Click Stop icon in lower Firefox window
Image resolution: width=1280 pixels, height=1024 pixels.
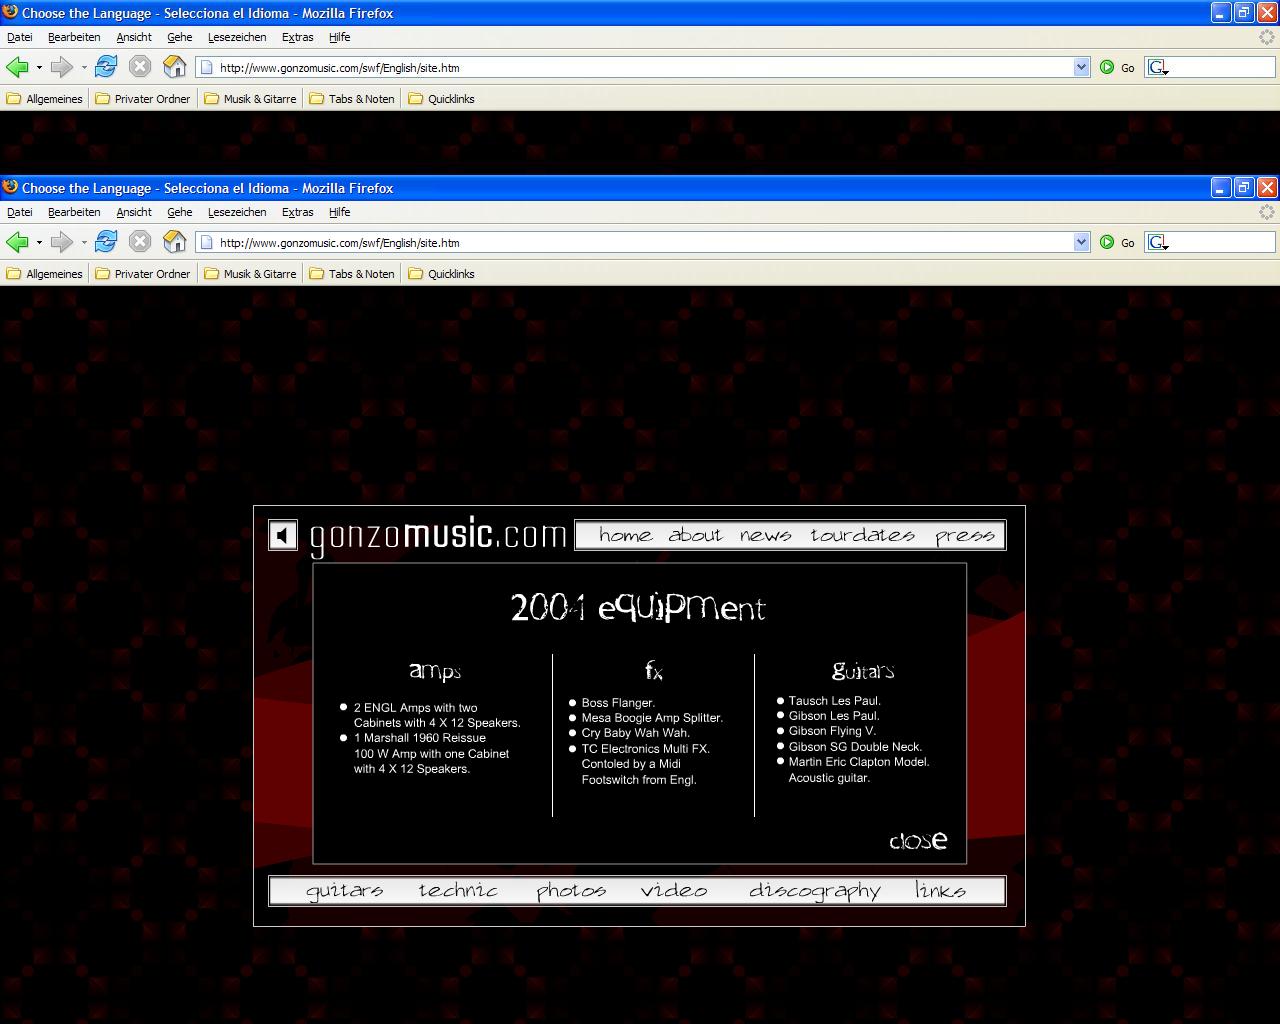point(140,242)
